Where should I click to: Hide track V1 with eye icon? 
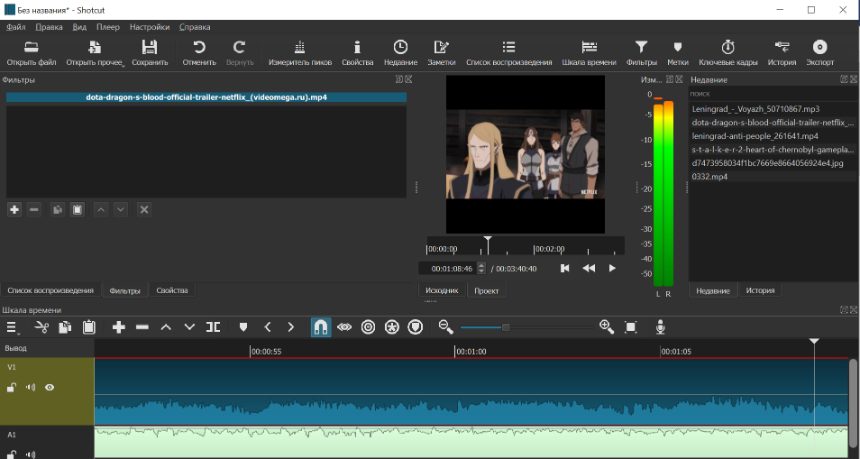pos(49,387)
